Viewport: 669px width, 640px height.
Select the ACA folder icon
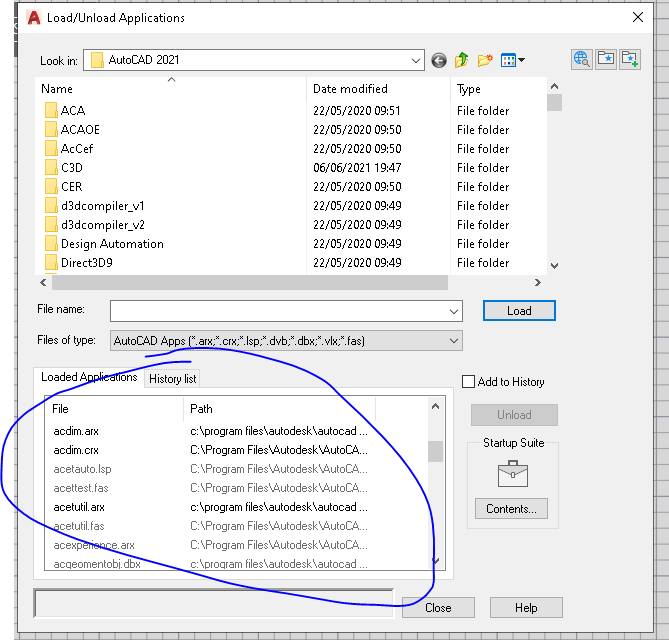[x=51, y=110]
